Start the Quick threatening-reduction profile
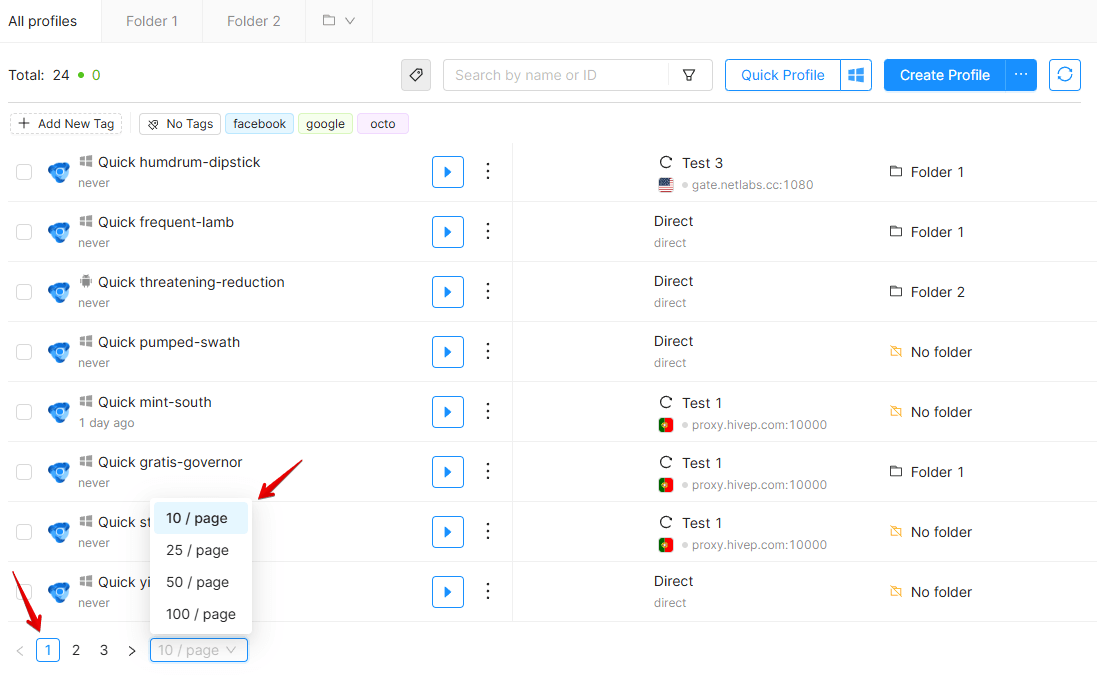This screenshot has height=676, width=1097. coord(448,292)
